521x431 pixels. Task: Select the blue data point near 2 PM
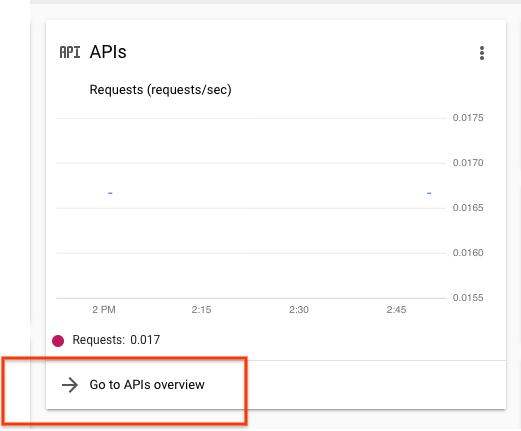[110, 193]
